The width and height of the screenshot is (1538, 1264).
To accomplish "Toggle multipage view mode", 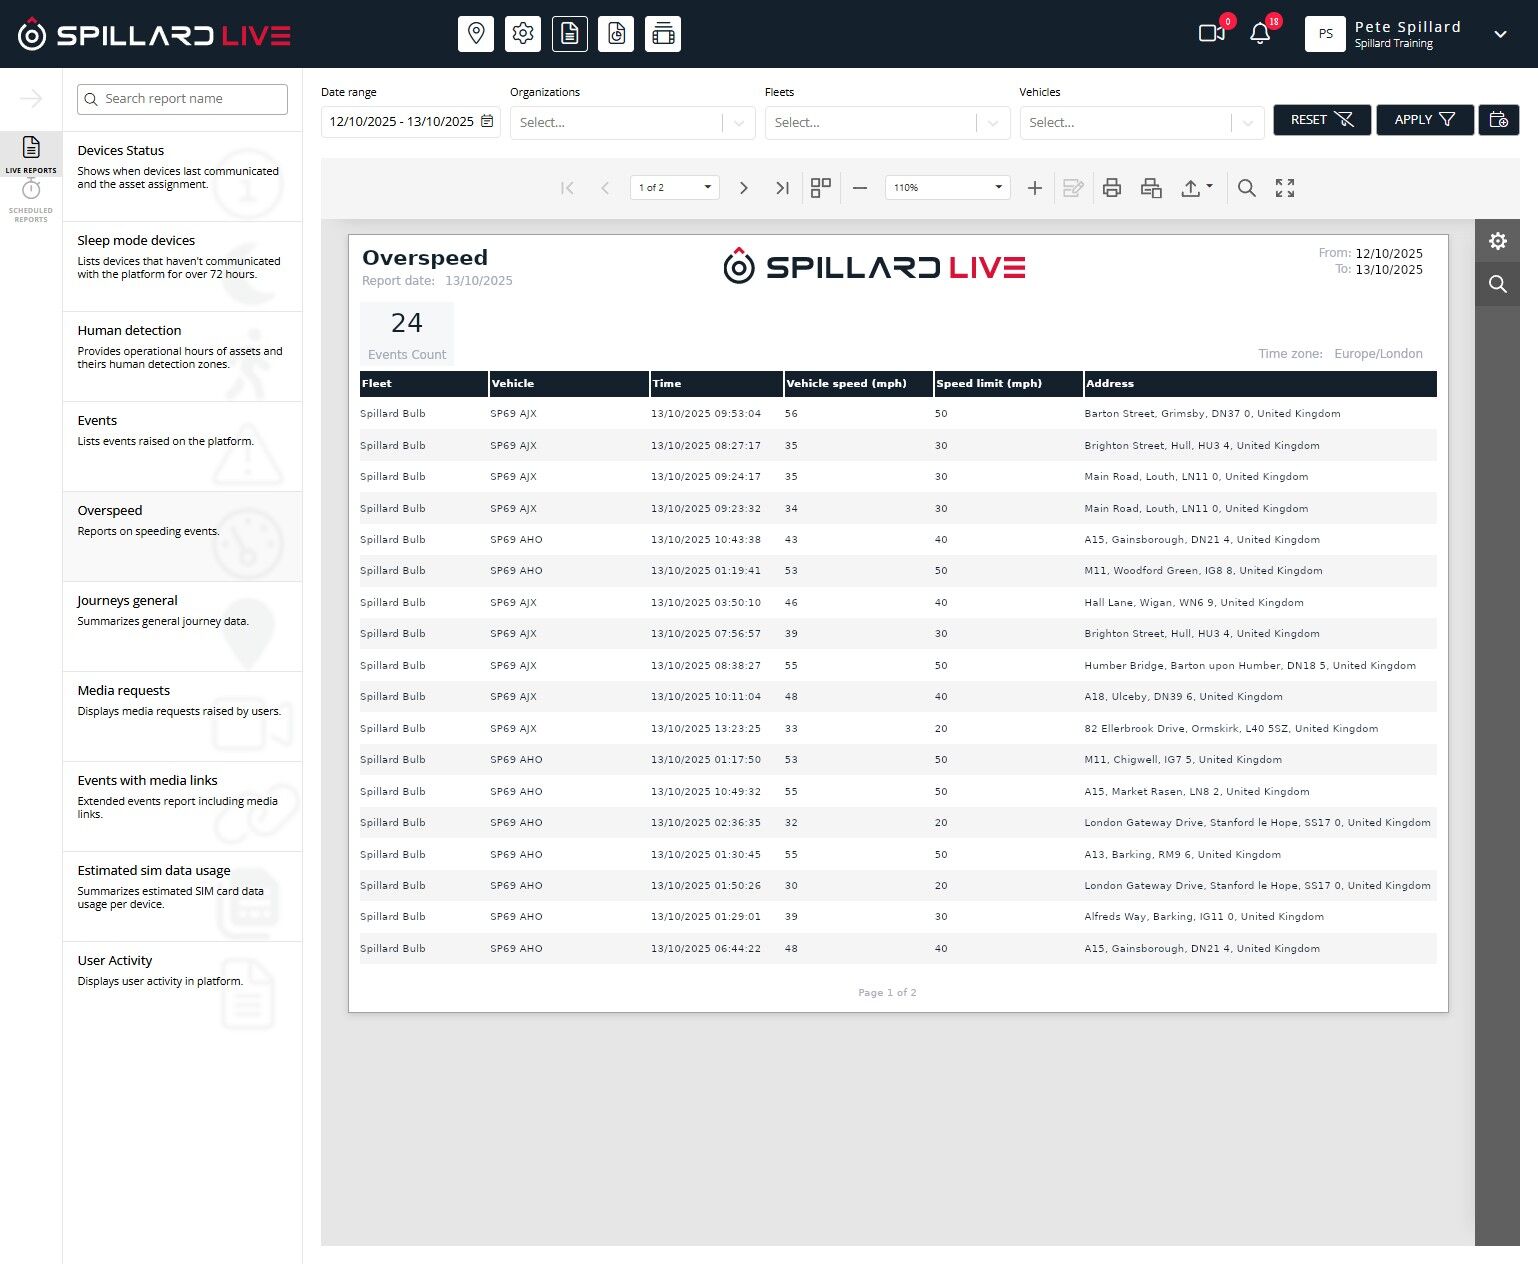I will pos(821,188).
